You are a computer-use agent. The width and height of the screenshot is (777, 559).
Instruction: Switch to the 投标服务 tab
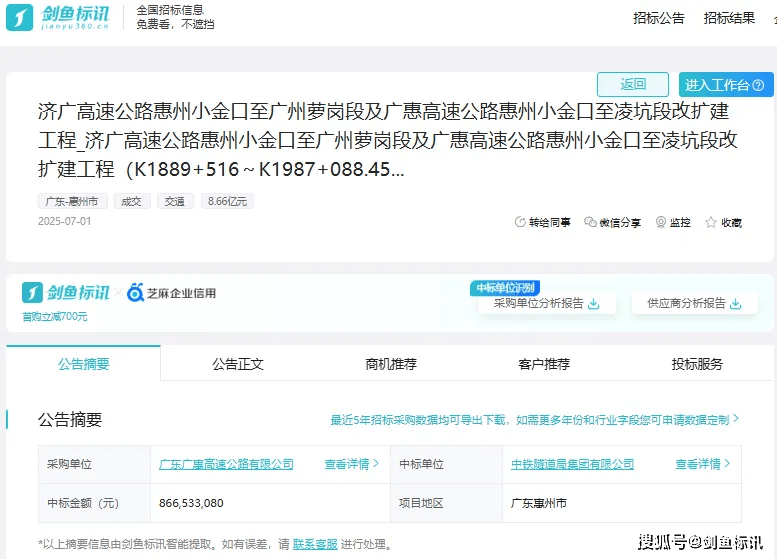click(x=697, y=364)
